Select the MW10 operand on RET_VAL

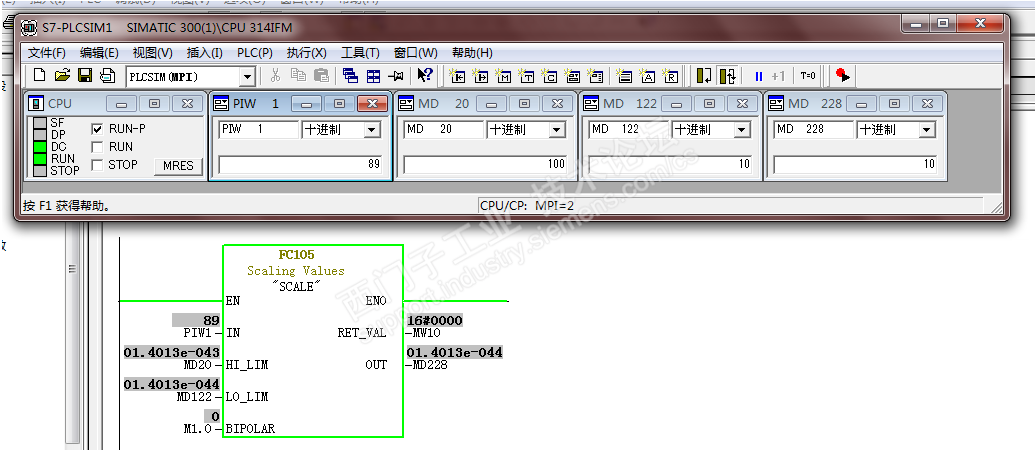pyautogui.click(x=426, y=333)
